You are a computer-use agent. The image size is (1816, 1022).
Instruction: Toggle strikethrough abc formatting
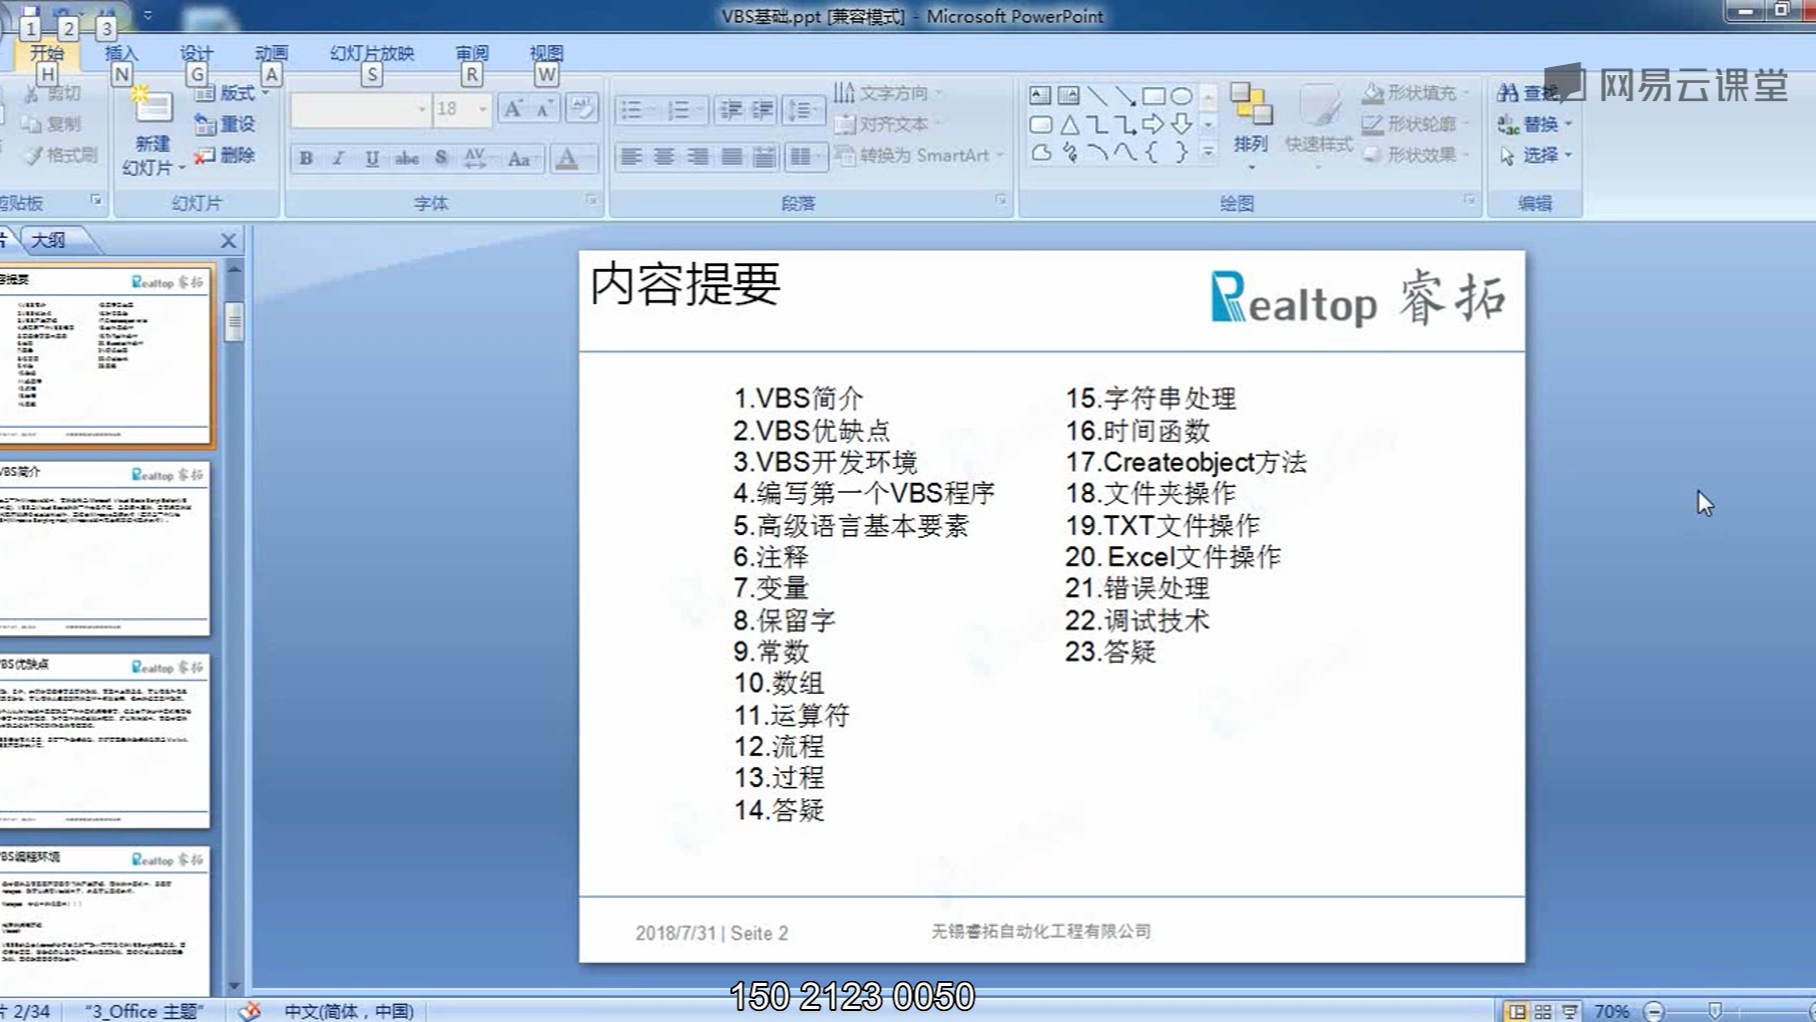406,158
